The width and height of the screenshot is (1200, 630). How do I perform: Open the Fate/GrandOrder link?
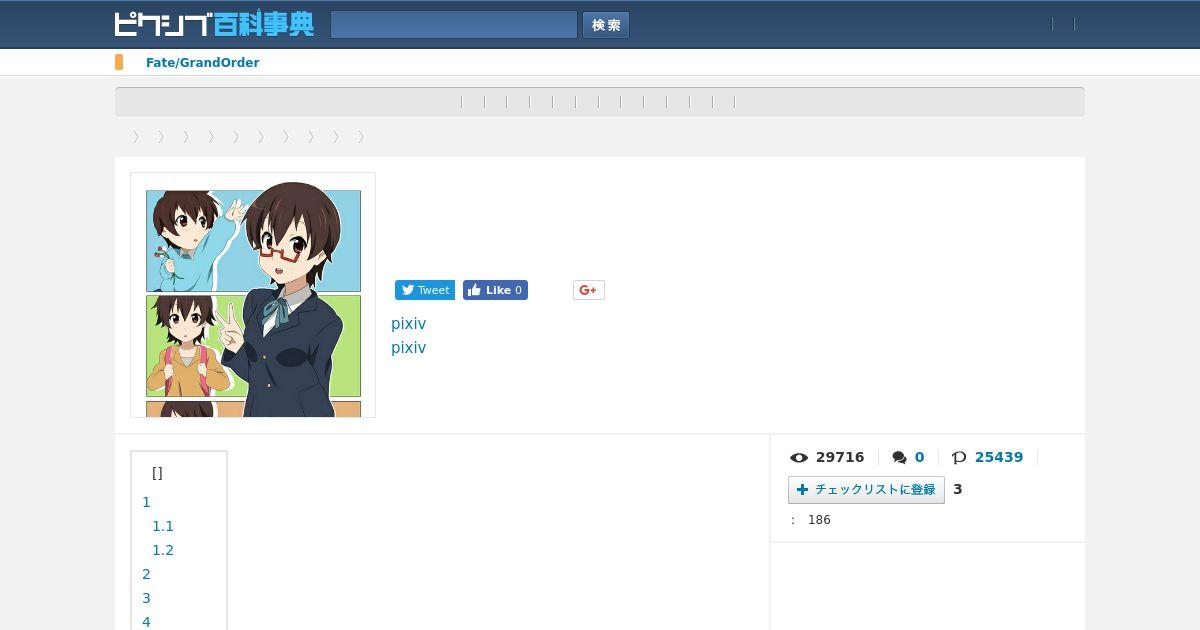click(202, 62)
